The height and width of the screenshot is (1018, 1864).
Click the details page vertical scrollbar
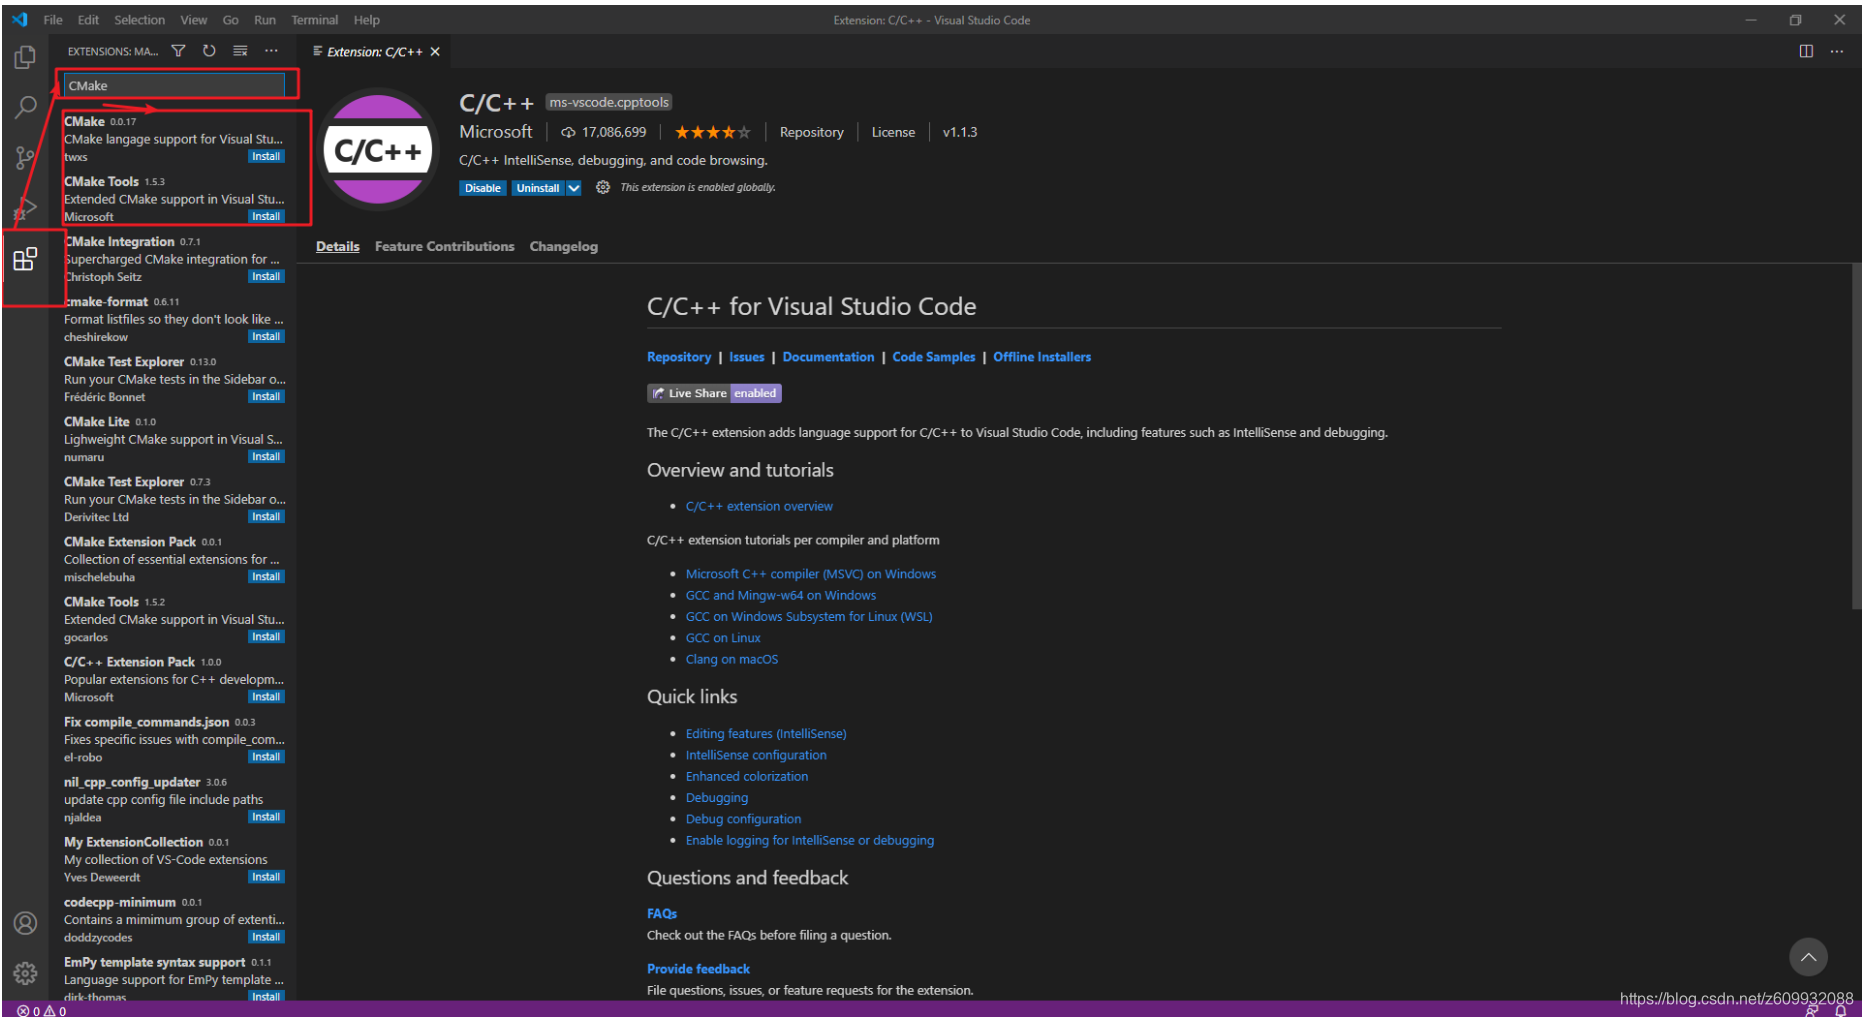pyautogui.click(x=1856, y=435)
